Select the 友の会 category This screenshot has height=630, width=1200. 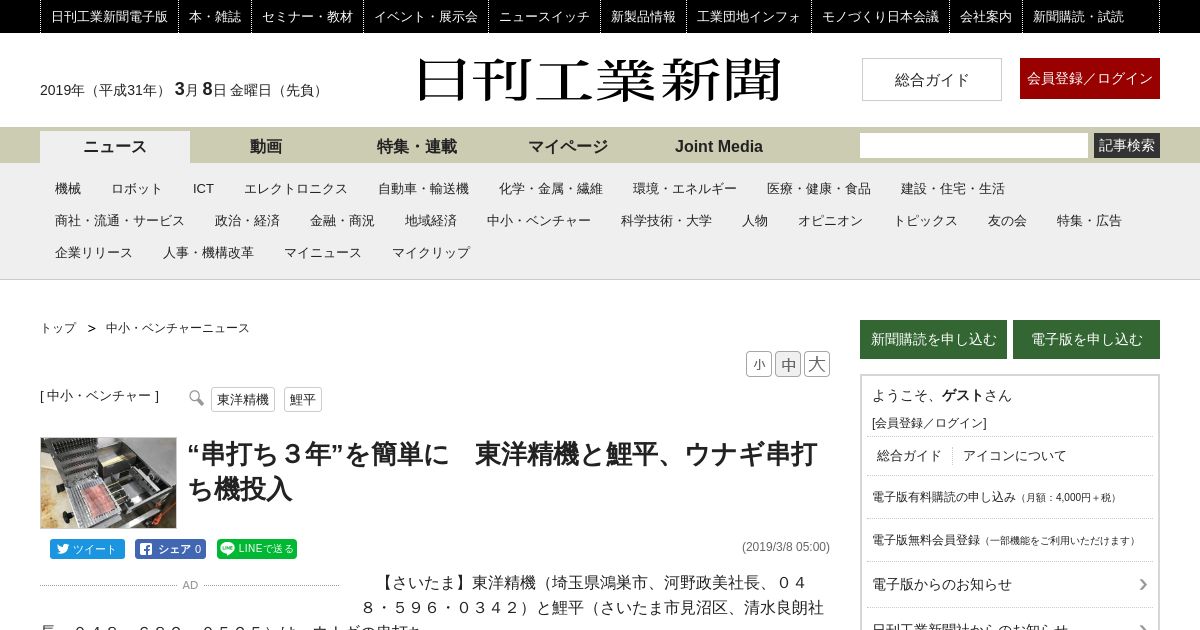1007,220
